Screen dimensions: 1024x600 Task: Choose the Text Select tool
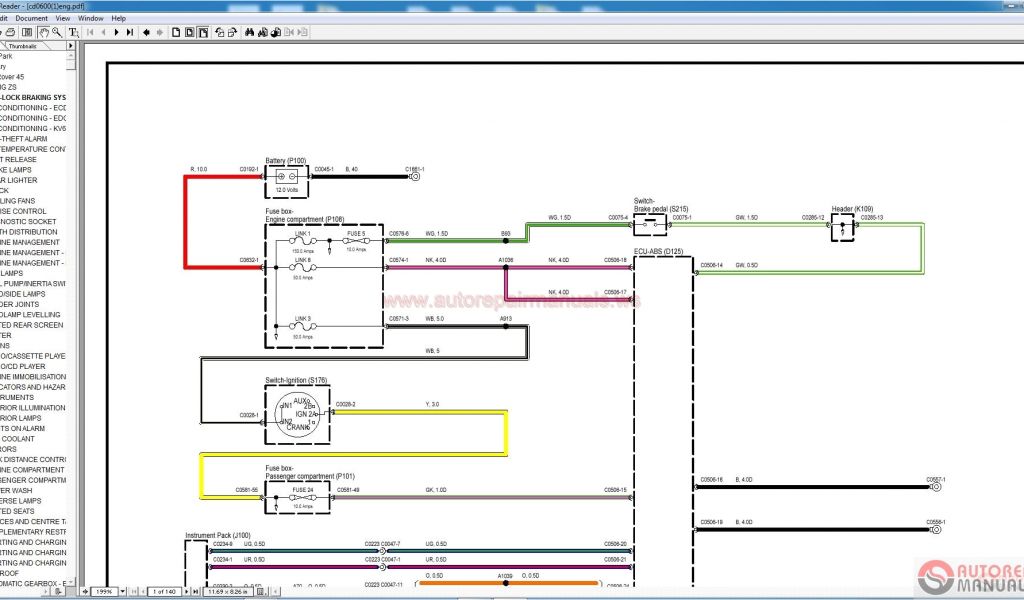coord(73,32)
